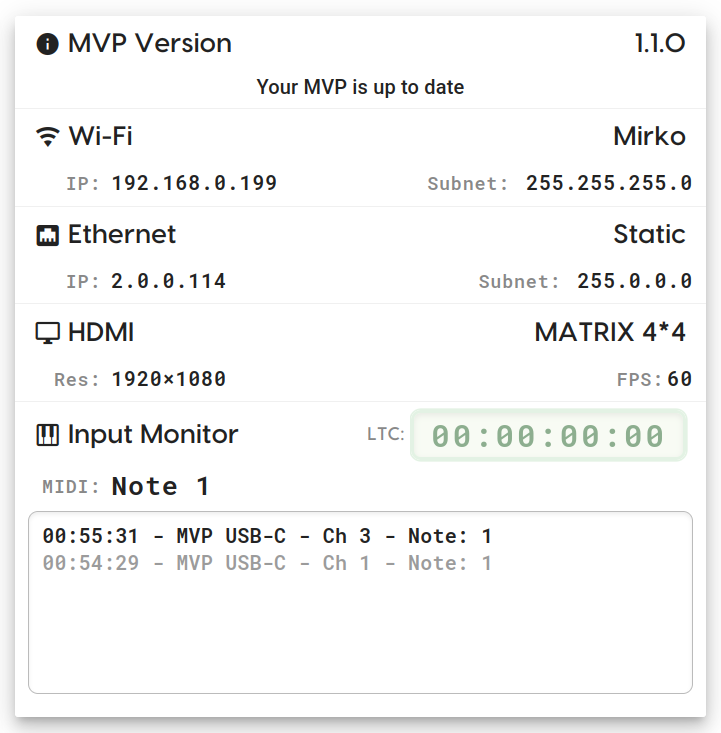The height and width of the screenshot is (733, 721).
Task: Select the Ethernet subnet 255.0.0.0
Action: point(634,282)
